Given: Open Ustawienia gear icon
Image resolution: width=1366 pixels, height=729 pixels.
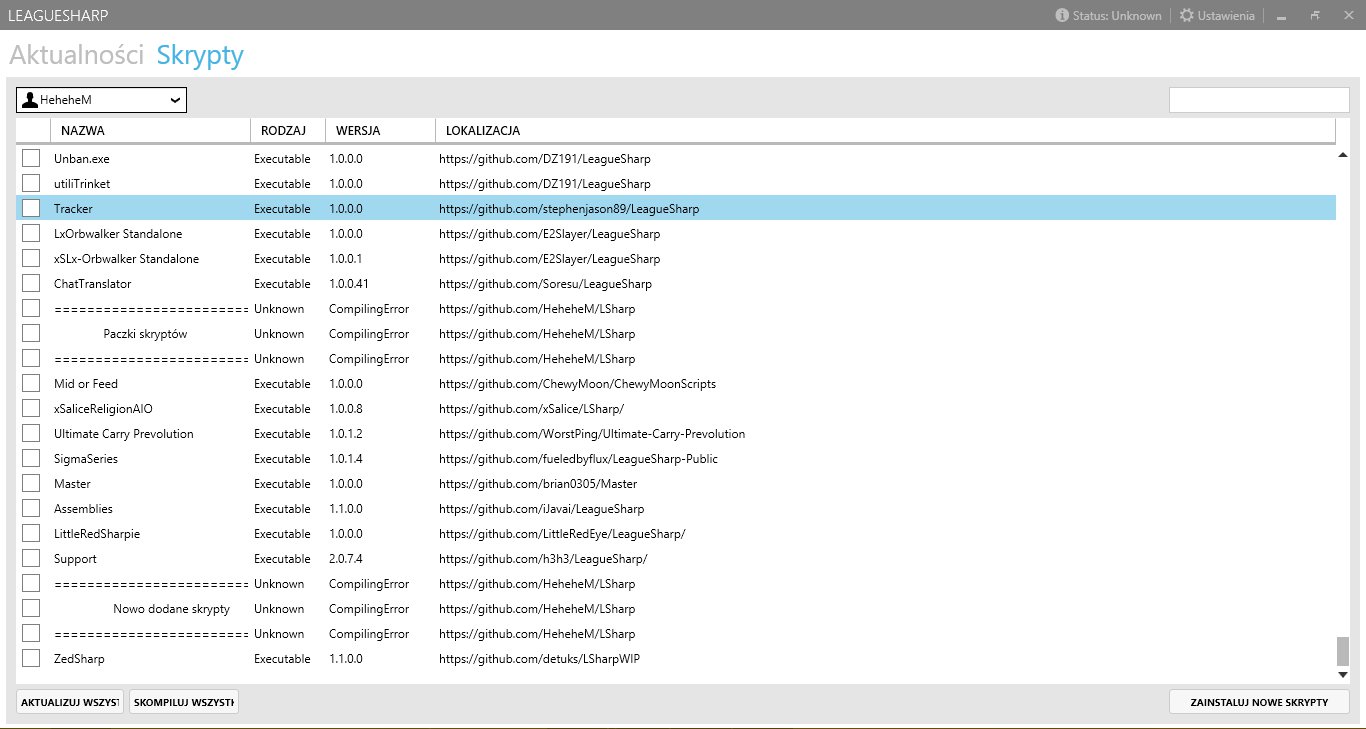Looking at the screenshot, I should tap(1187, 16).
